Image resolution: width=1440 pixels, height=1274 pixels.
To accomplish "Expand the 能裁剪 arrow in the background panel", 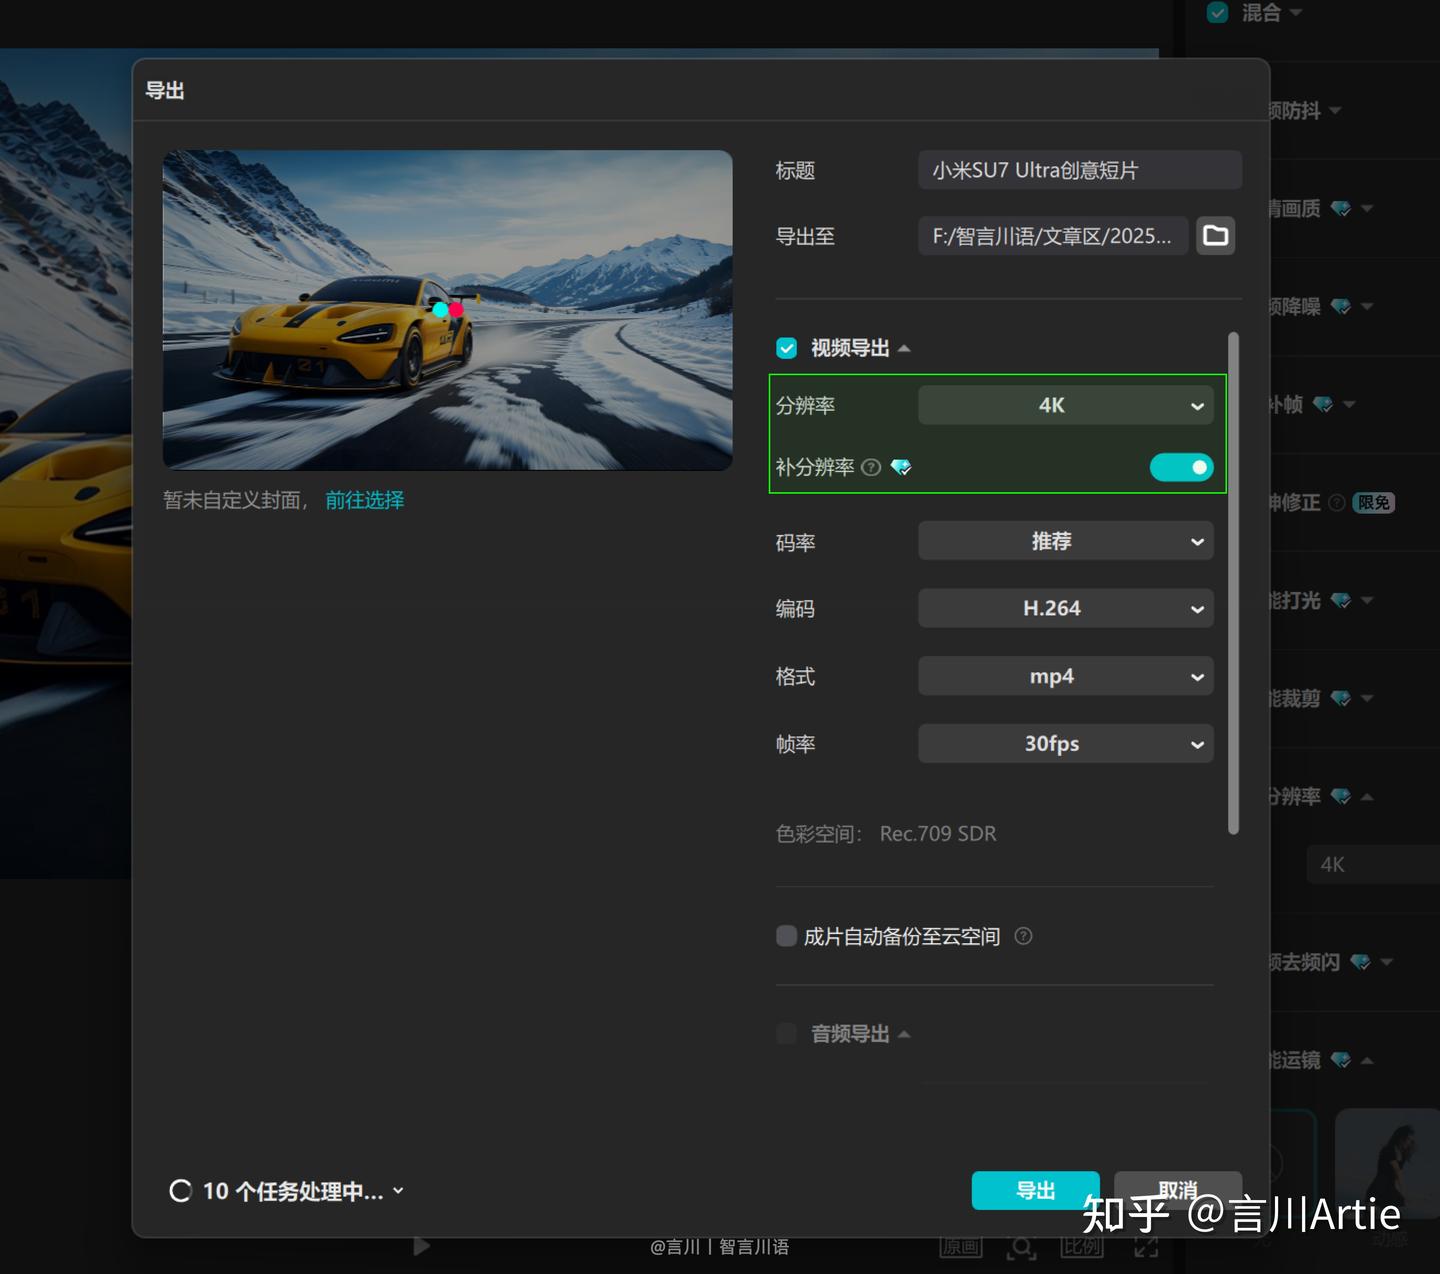I will (x=1367, y=698).
